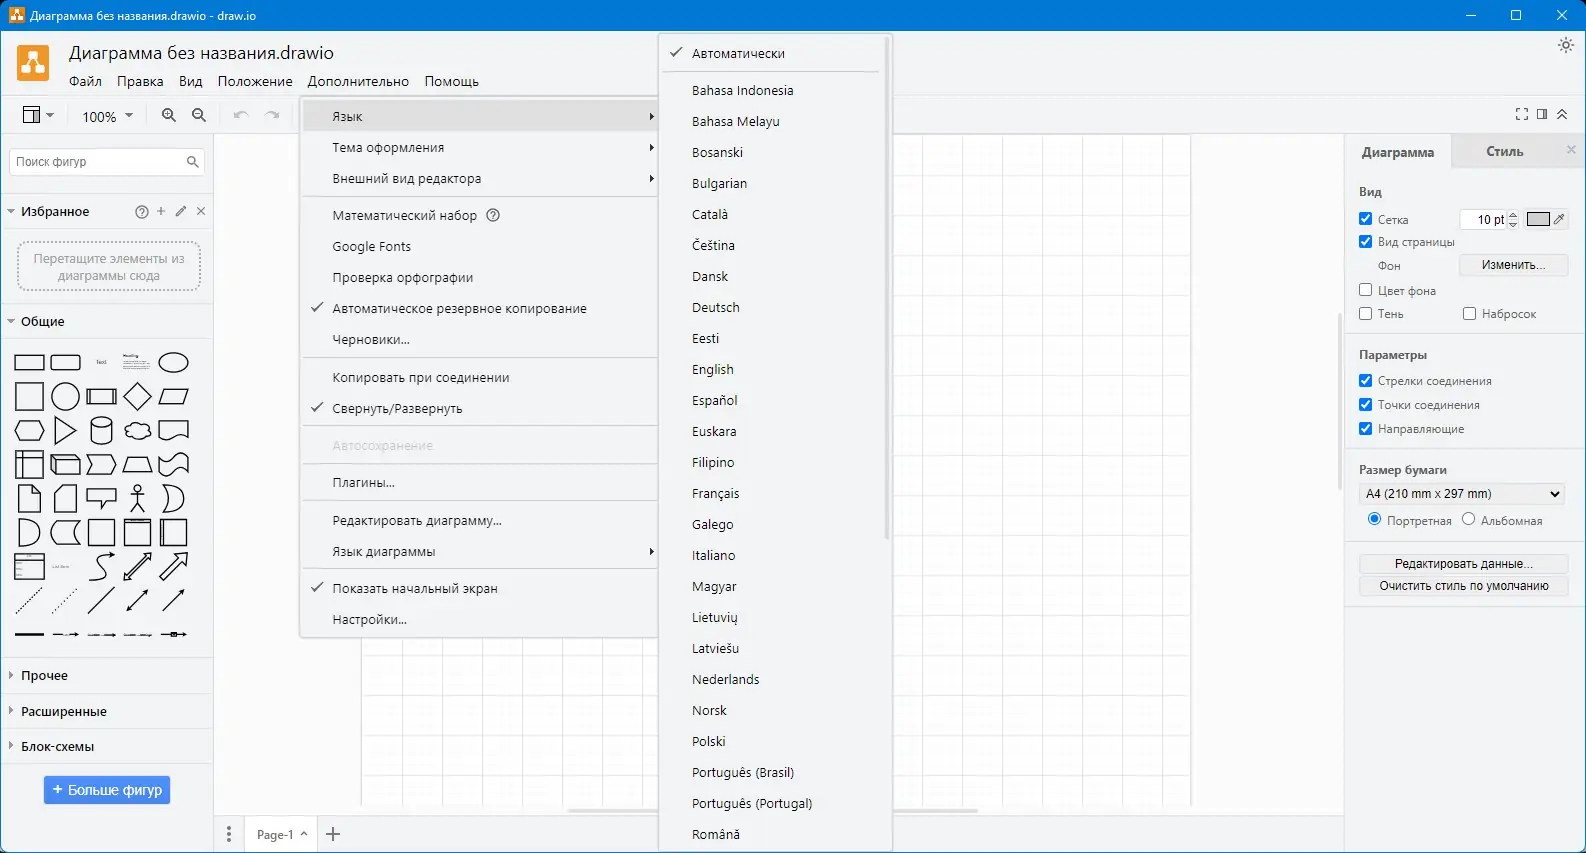Pick the bidirectional arrow shape
The height and width of the screenshot is (853, 1586).
click(x=137, y=566)
